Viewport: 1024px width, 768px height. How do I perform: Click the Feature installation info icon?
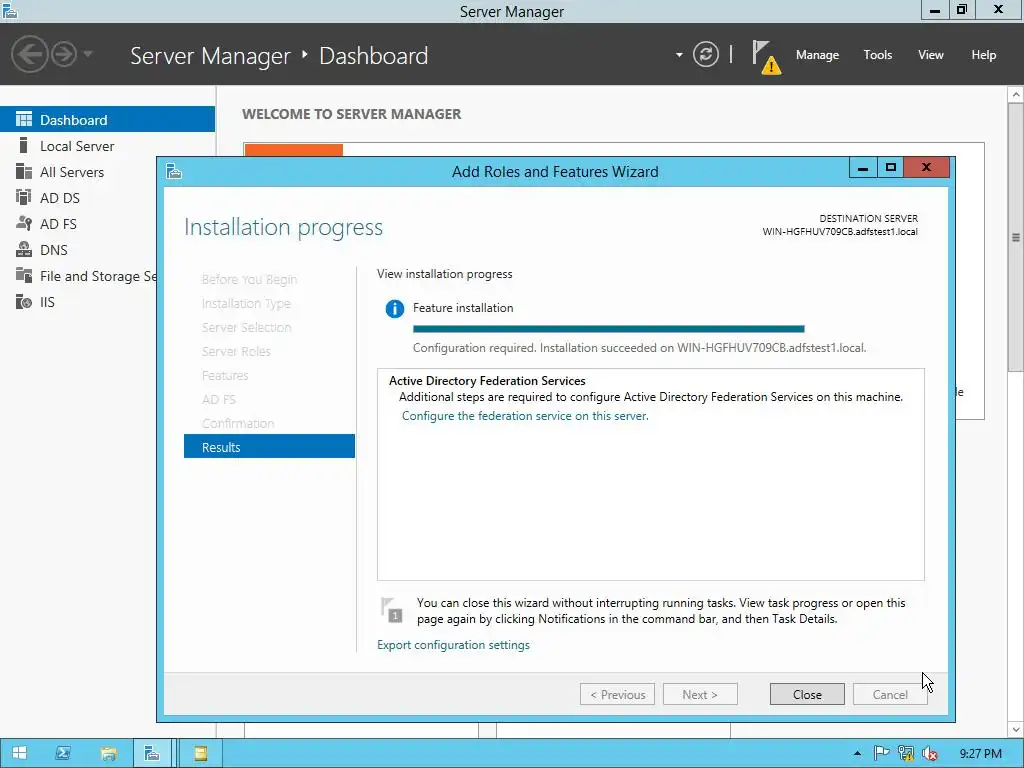(x=394, y=308)
